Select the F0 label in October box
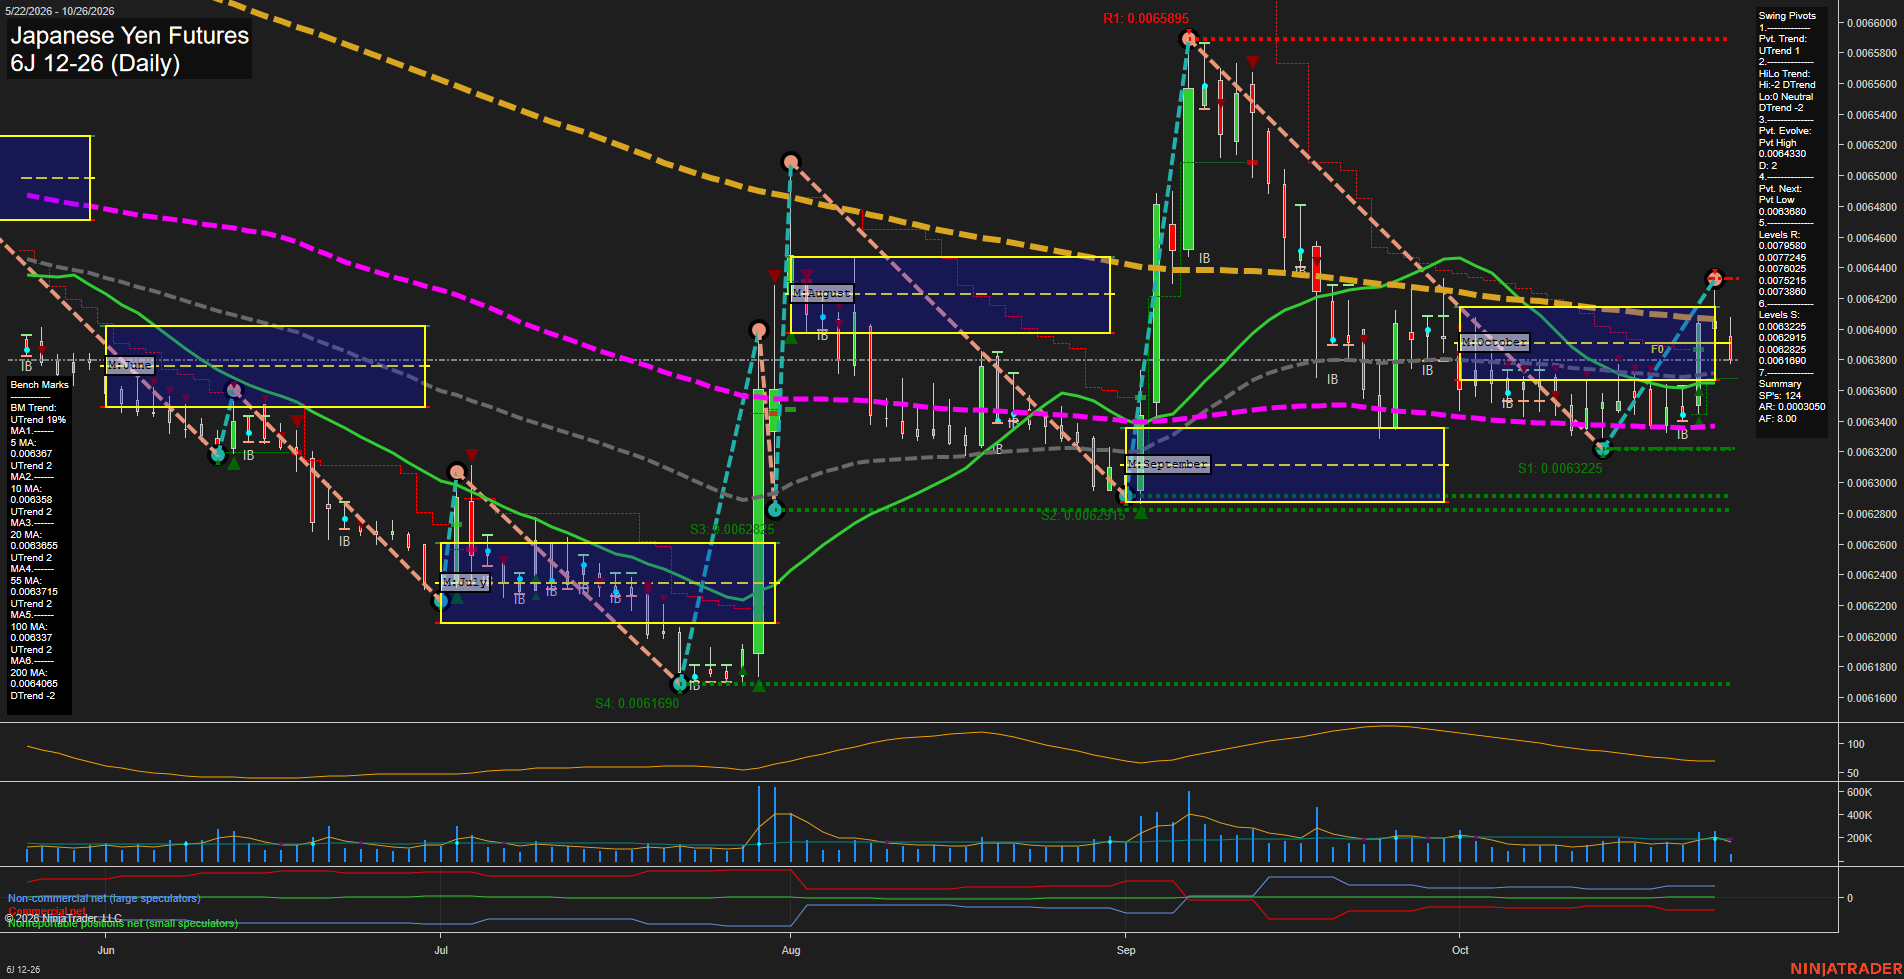Viewport: 1904px width, 979px height. (x=1657, y=350)
